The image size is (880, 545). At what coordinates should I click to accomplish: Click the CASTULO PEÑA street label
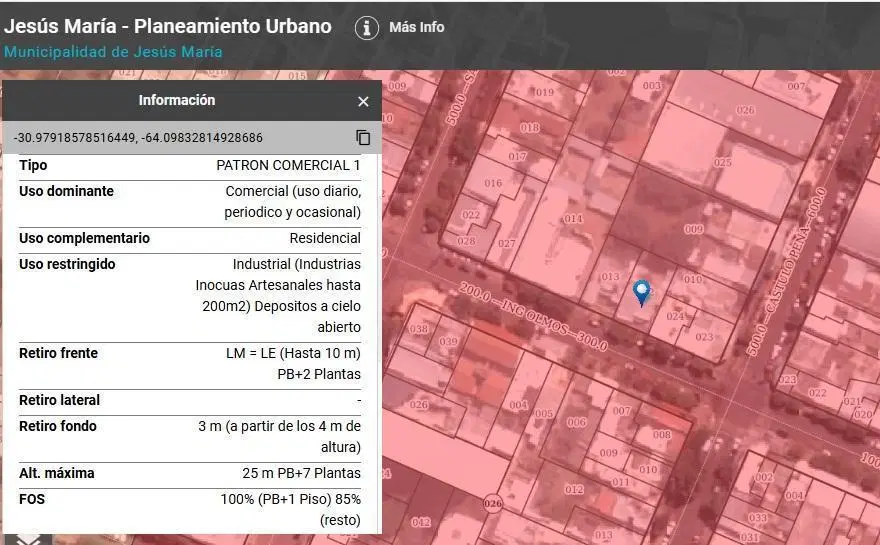[x=787, y=271]
